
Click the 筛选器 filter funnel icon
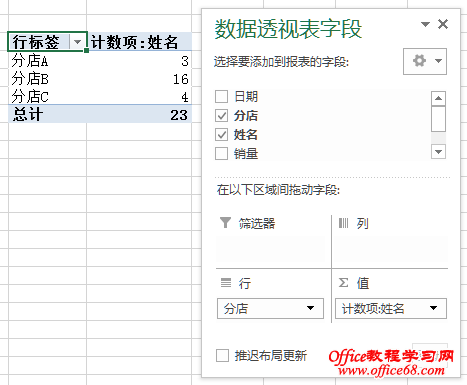225,223
